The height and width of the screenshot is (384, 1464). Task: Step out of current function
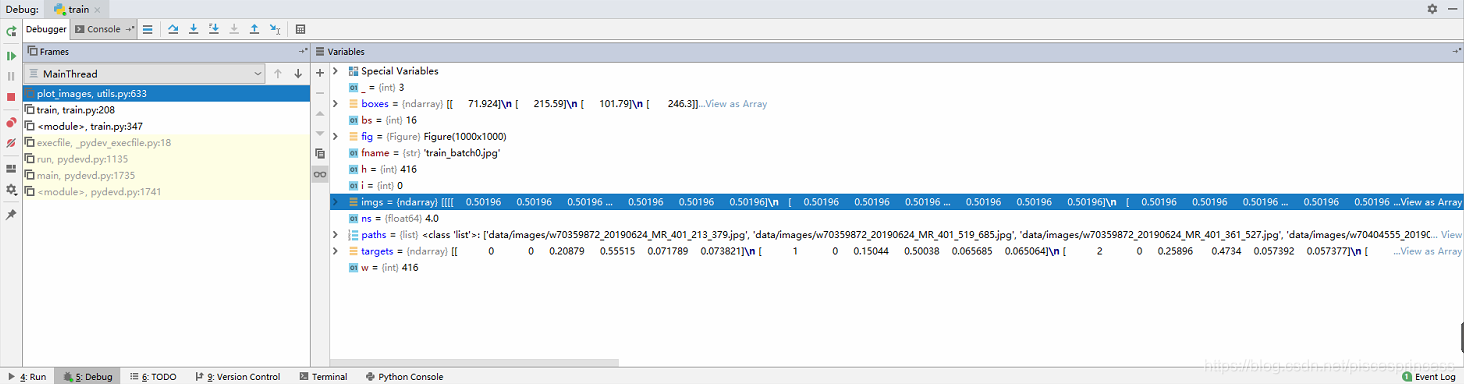[254, 29]
